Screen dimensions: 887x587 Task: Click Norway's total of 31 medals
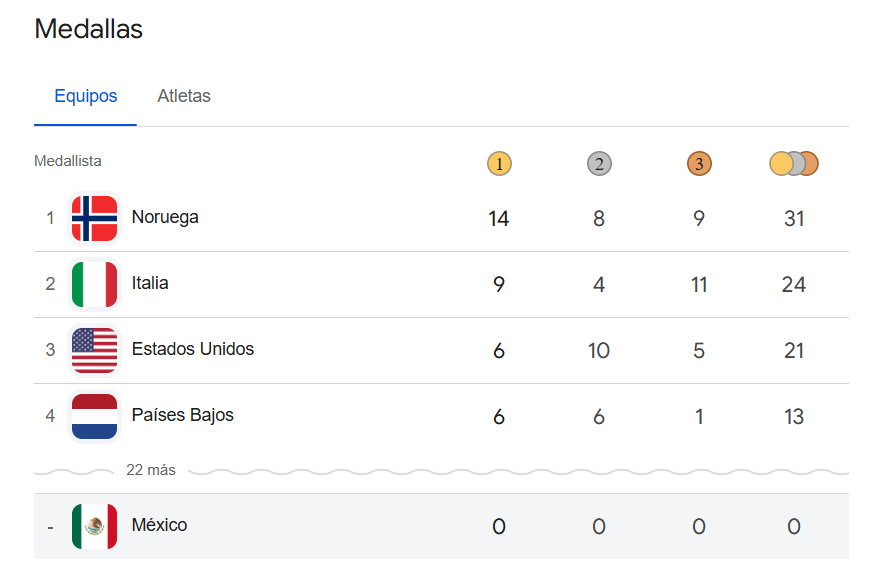[x=794, y=218]
